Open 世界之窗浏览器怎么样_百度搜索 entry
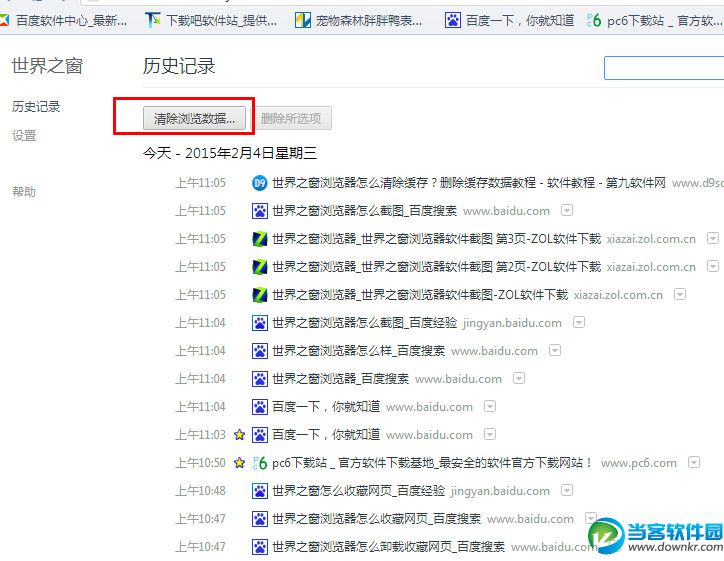The image size is (724, 561). 358,350
